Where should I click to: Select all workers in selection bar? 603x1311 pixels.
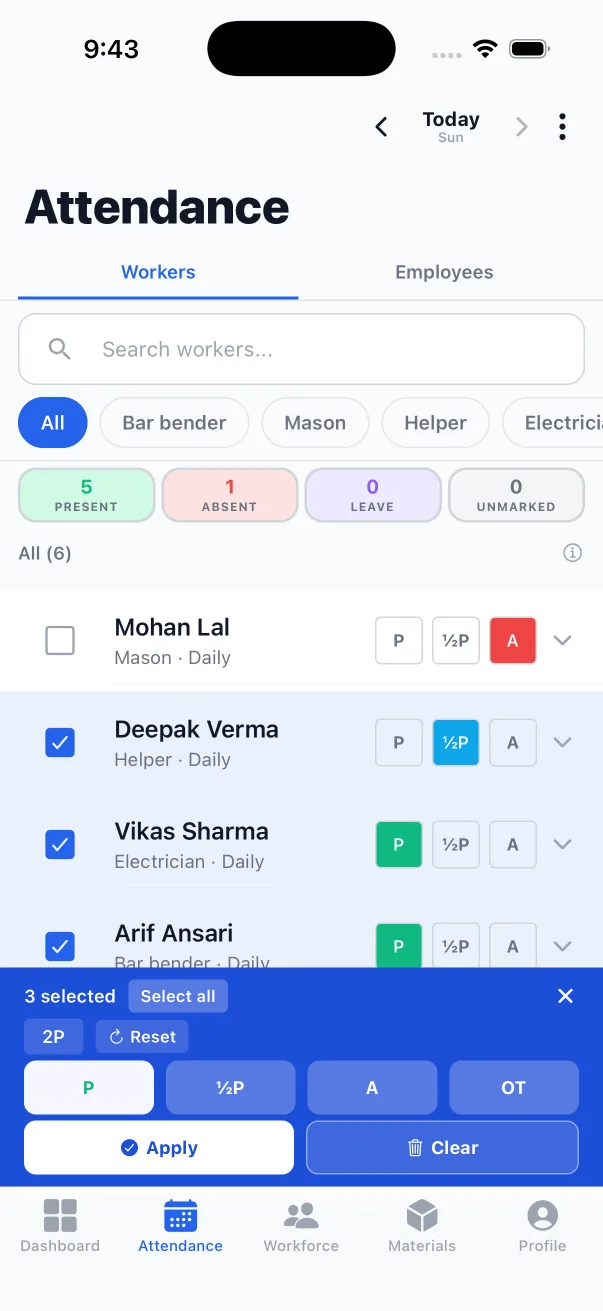[178, 996]
